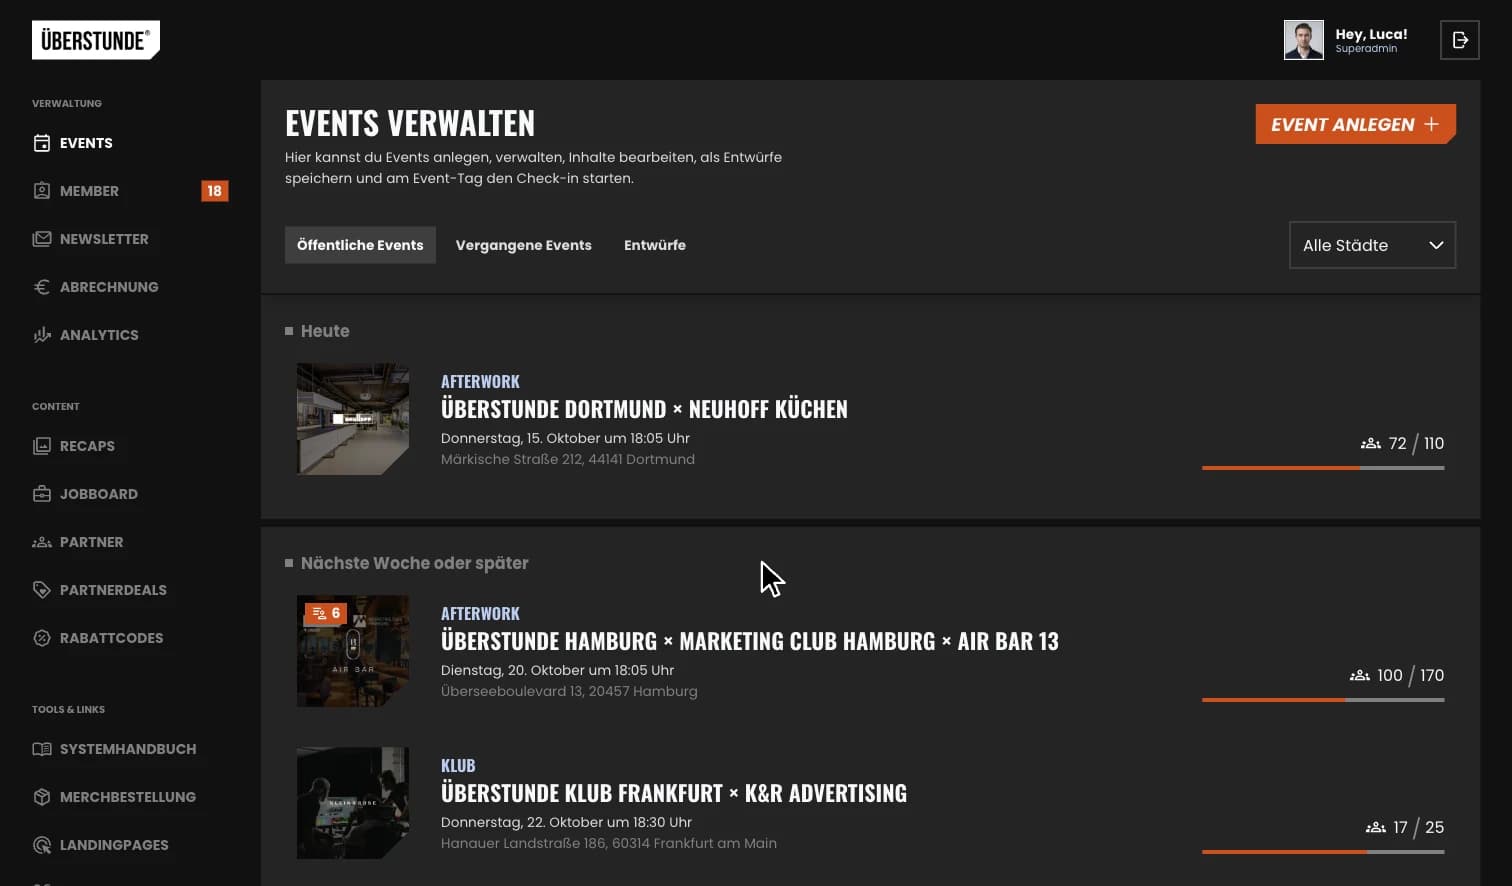Click the logout icon button
This screenshot has height=886, width=1512.
pos(1459,40)
